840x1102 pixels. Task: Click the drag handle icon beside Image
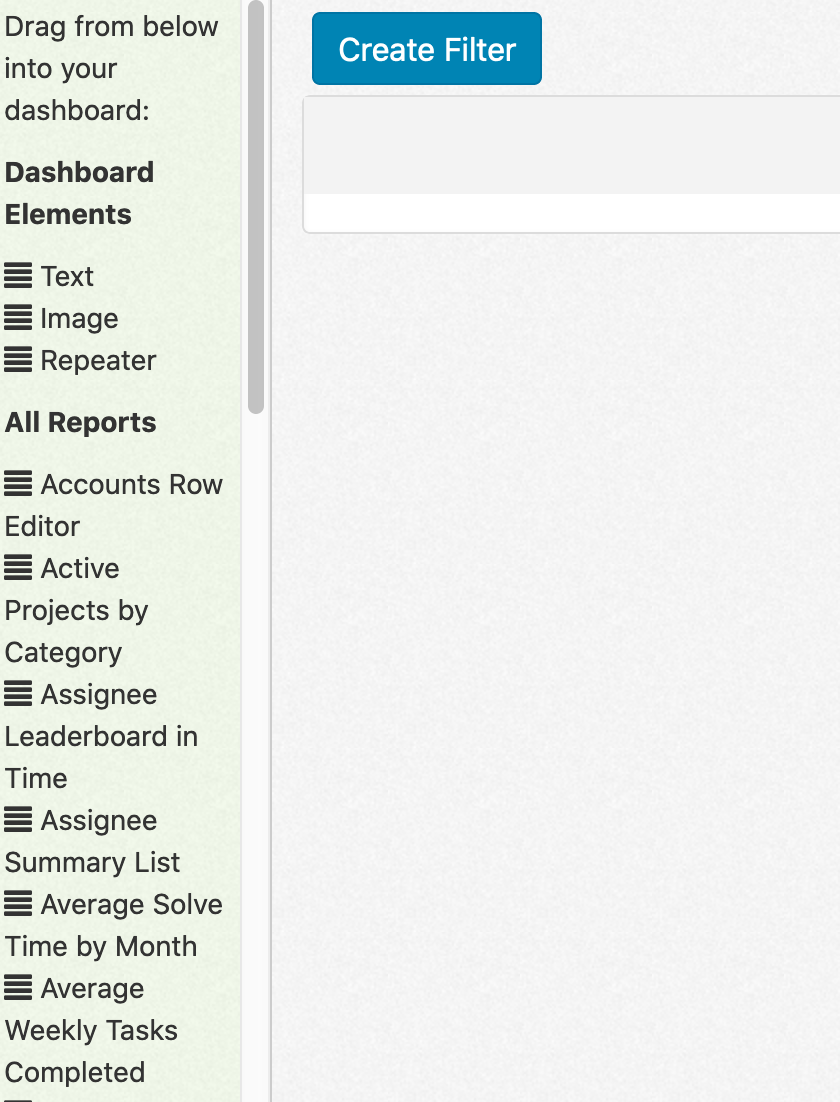tap(18, 319)
